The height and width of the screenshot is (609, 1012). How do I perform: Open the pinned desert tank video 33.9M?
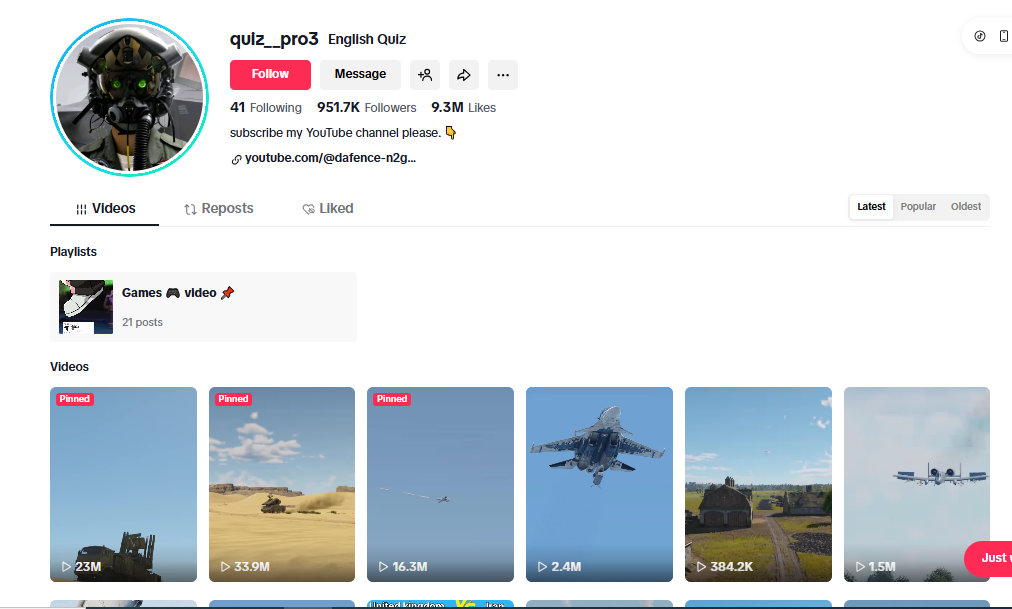[282, 484]
